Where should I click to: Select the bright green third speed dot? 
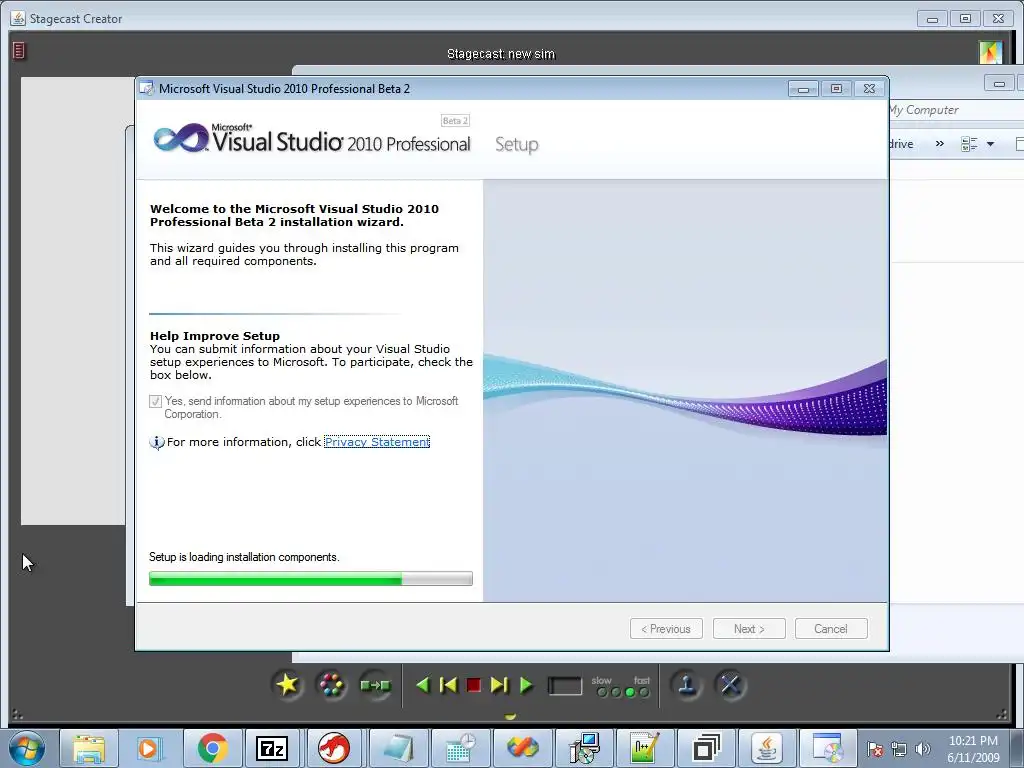point(630,692)
